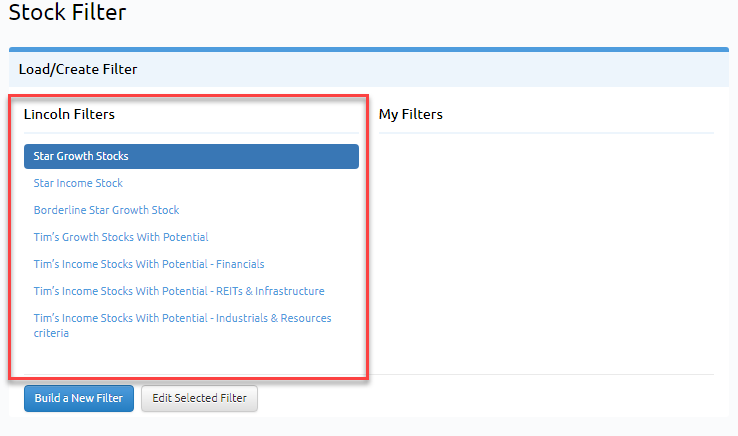Open the Star Income Stock filter

point(78,183)
